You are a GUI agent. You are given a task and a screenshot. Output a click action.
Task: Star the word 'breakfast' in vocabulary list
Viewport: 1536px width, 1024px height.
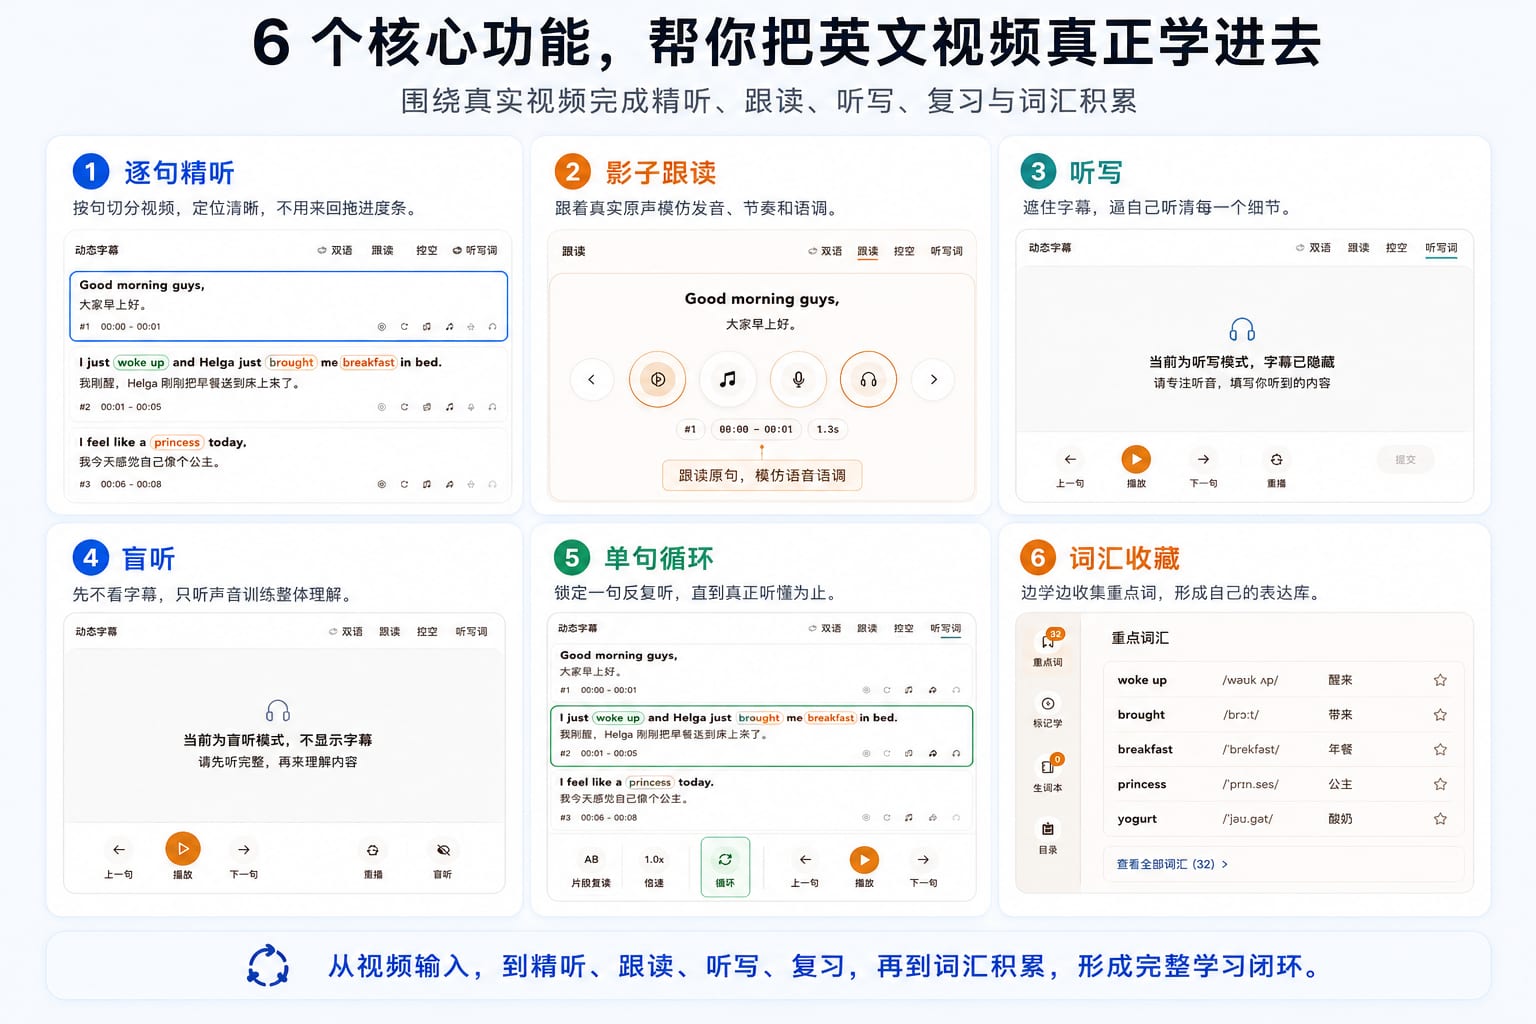tap(1440, 749)
